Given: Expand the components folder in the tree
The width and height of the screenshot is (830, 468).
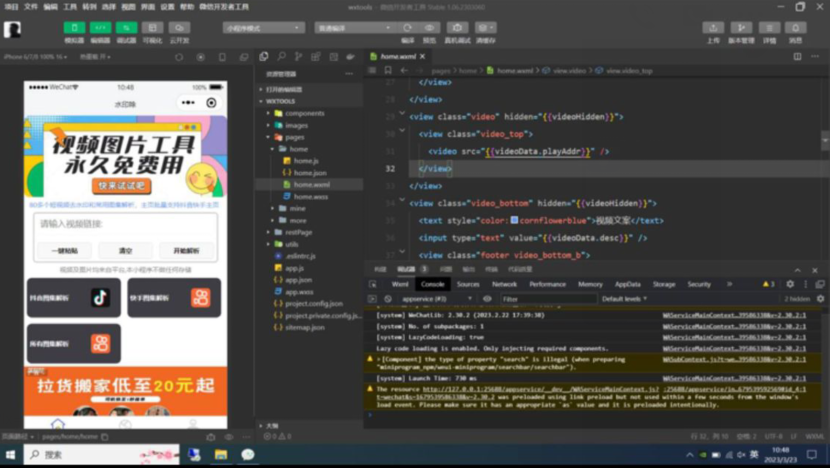Looking at the screenshot, I should point(269,113).
